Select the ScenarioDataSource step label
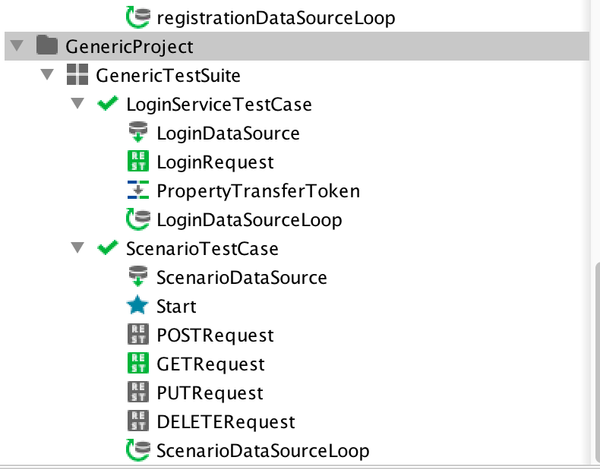The width and height of the screenshot is (600, 469). (241, 277)
